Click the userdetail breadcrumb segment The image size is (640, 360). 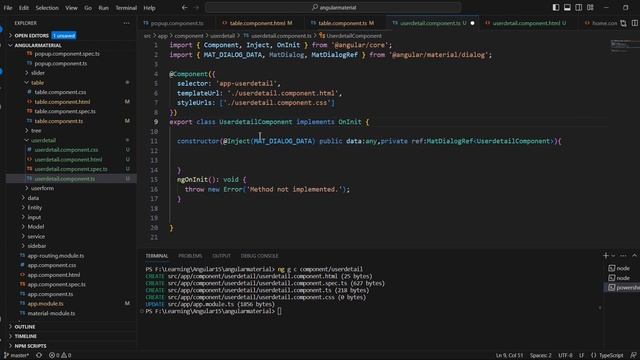click(x=222, y=36)
